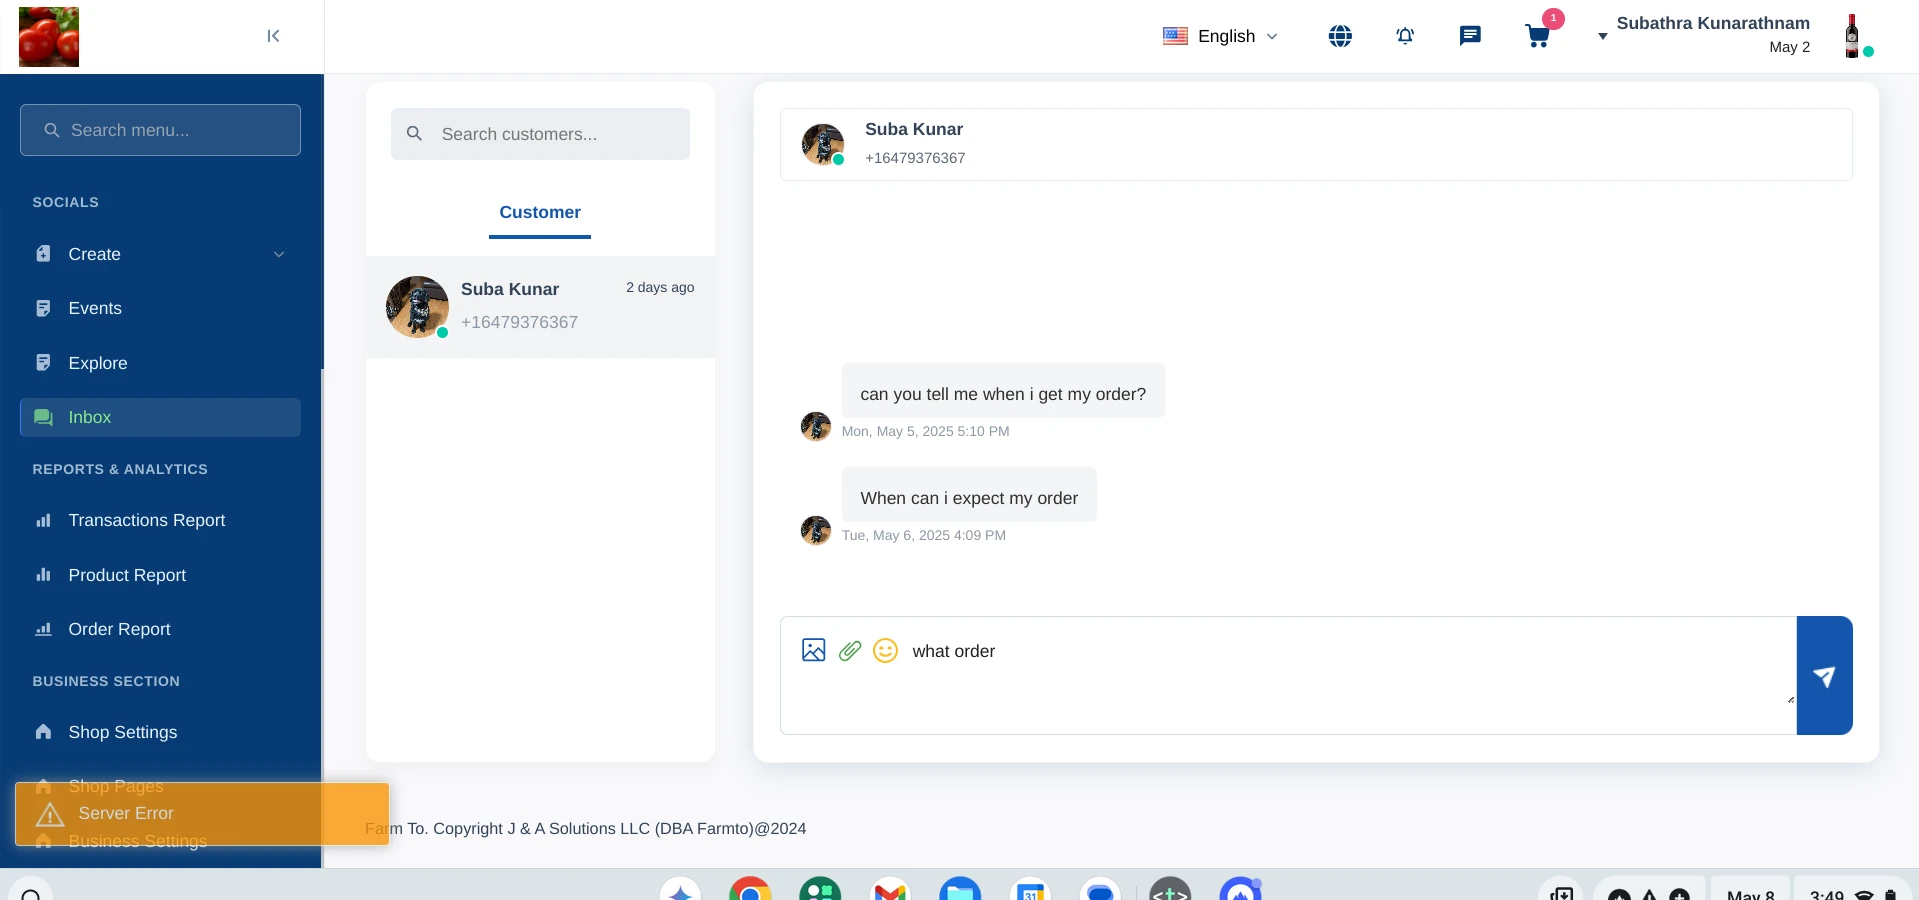The image size is (1919, 900).
Task: Open the chat messages icon in header
Action: pos(1470,36)
